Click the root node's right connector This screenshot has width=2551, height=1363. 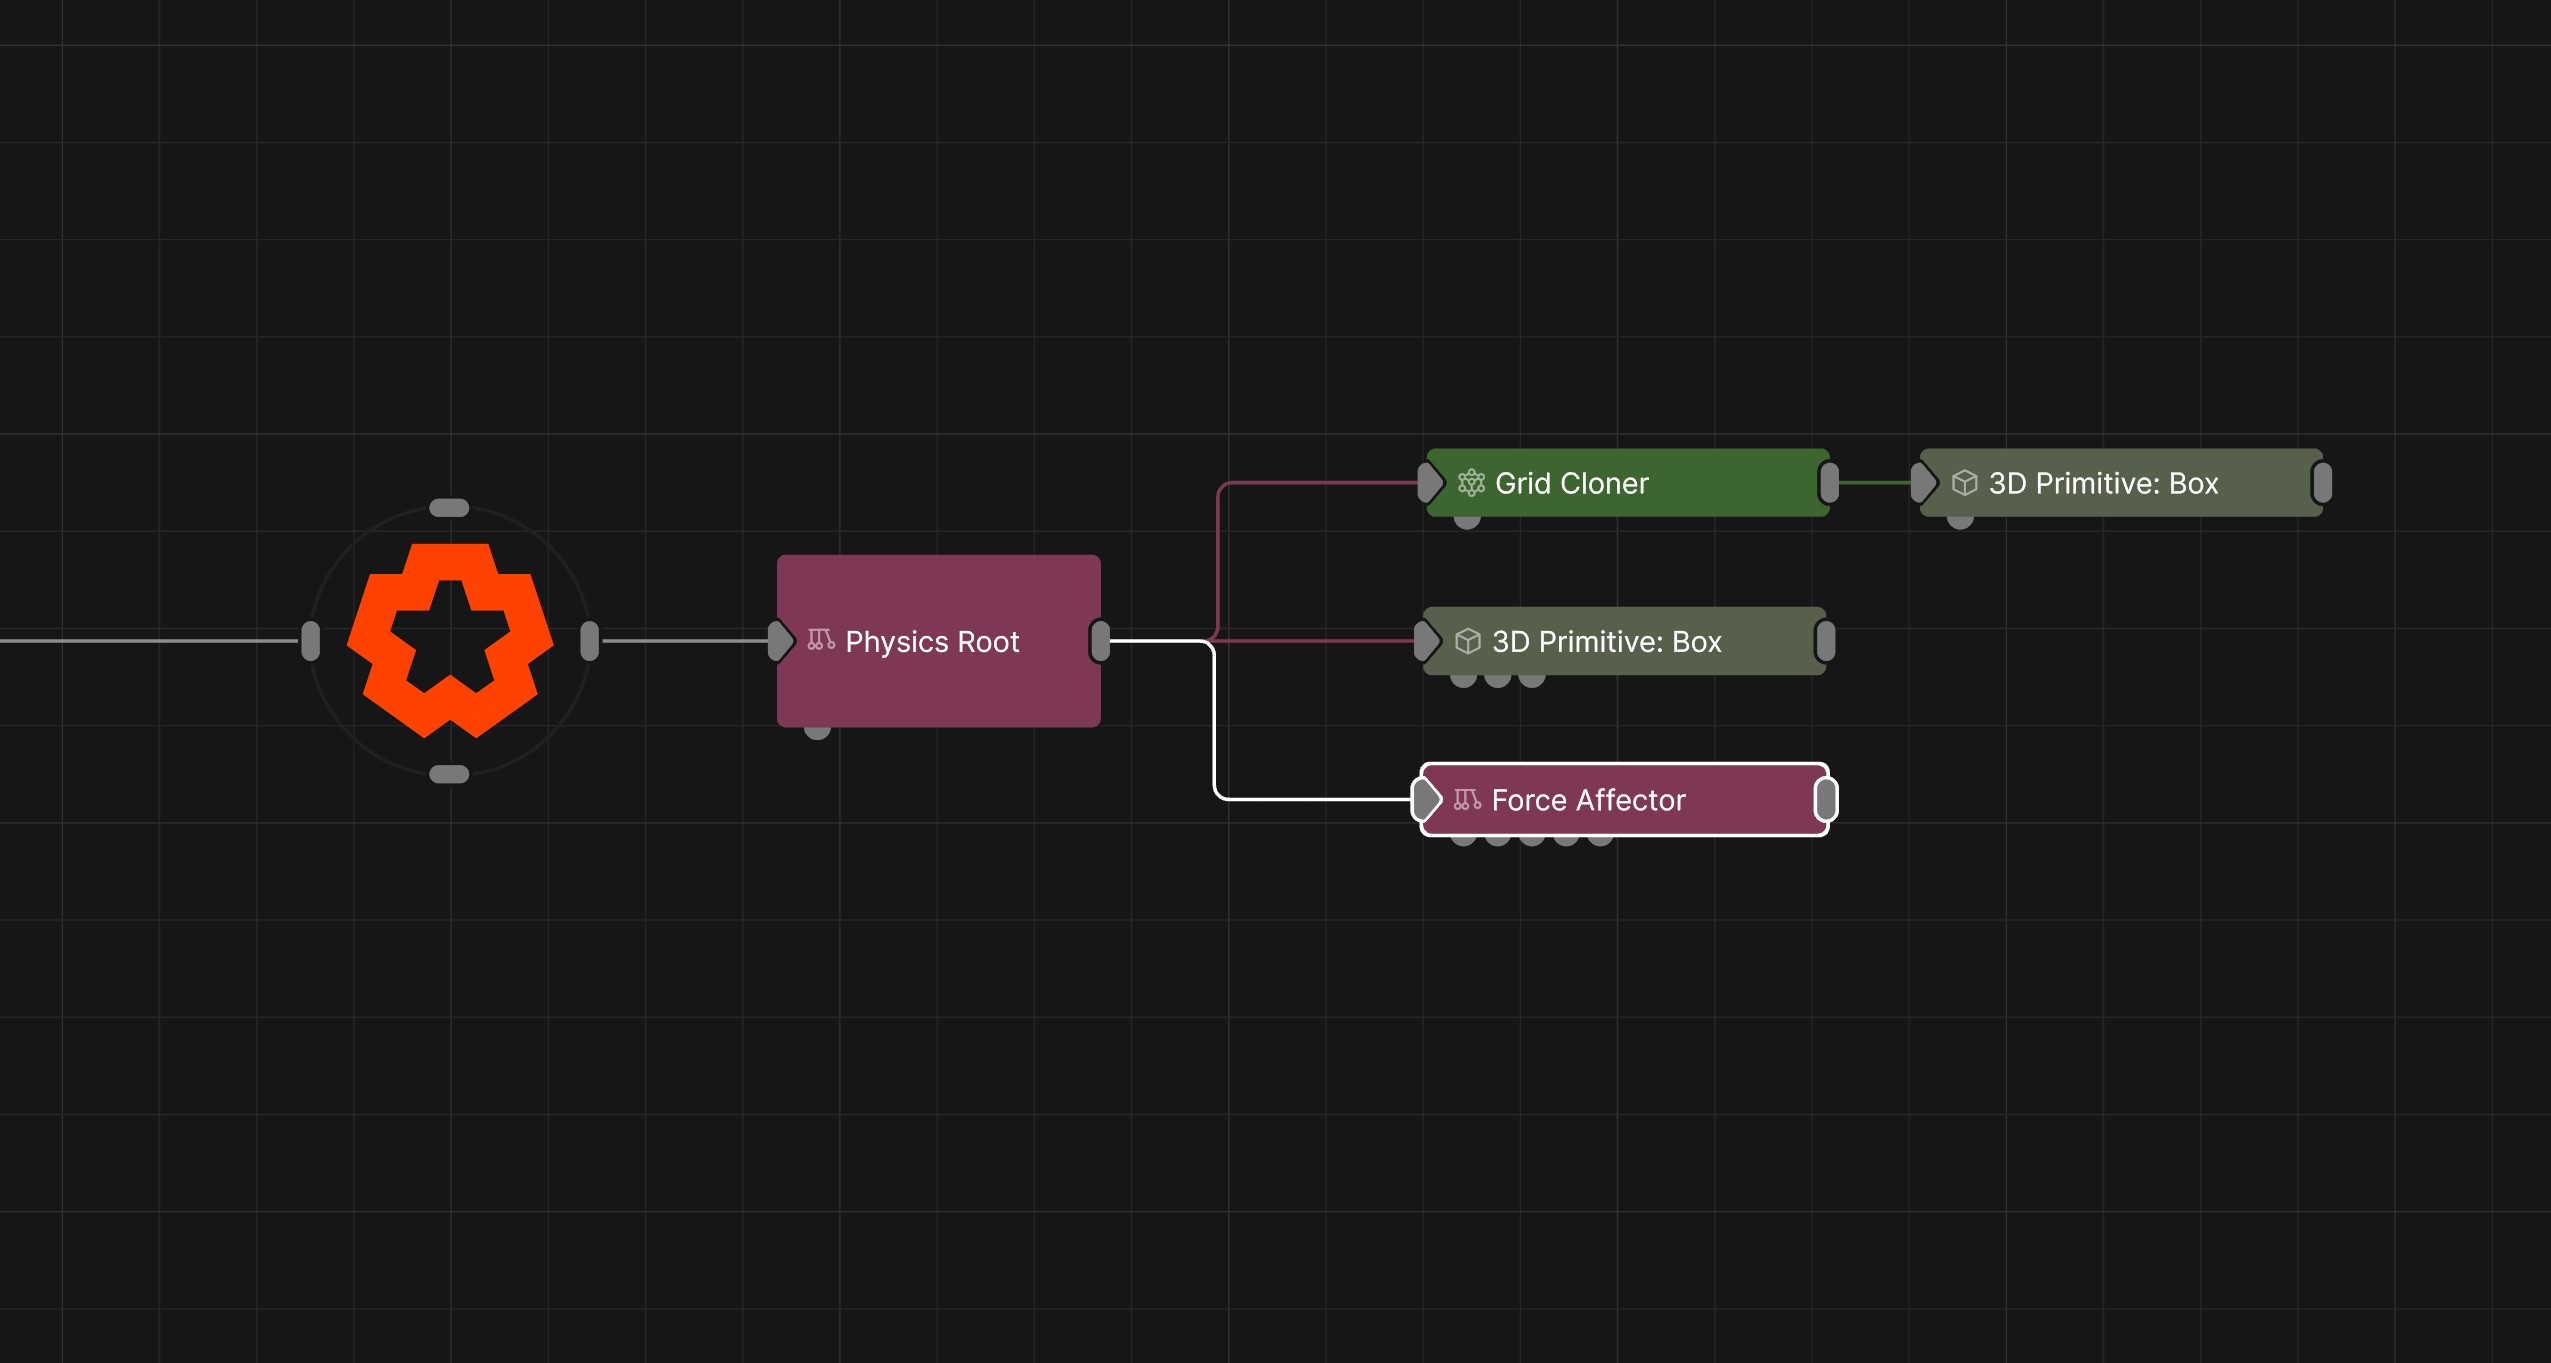[590, 641]
